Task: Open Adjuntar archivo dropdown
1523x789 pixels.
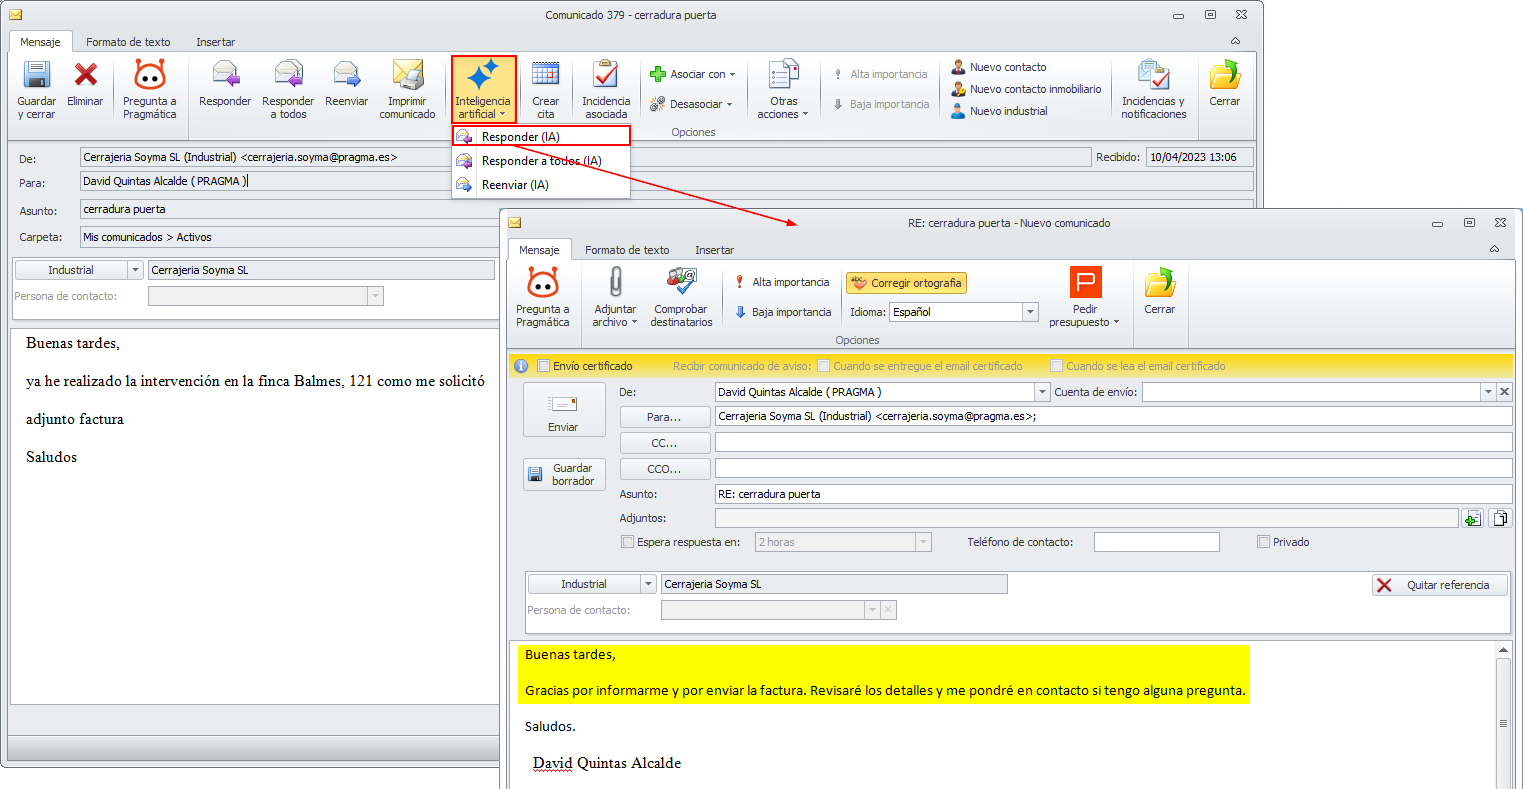Action: tap(615, 298)
